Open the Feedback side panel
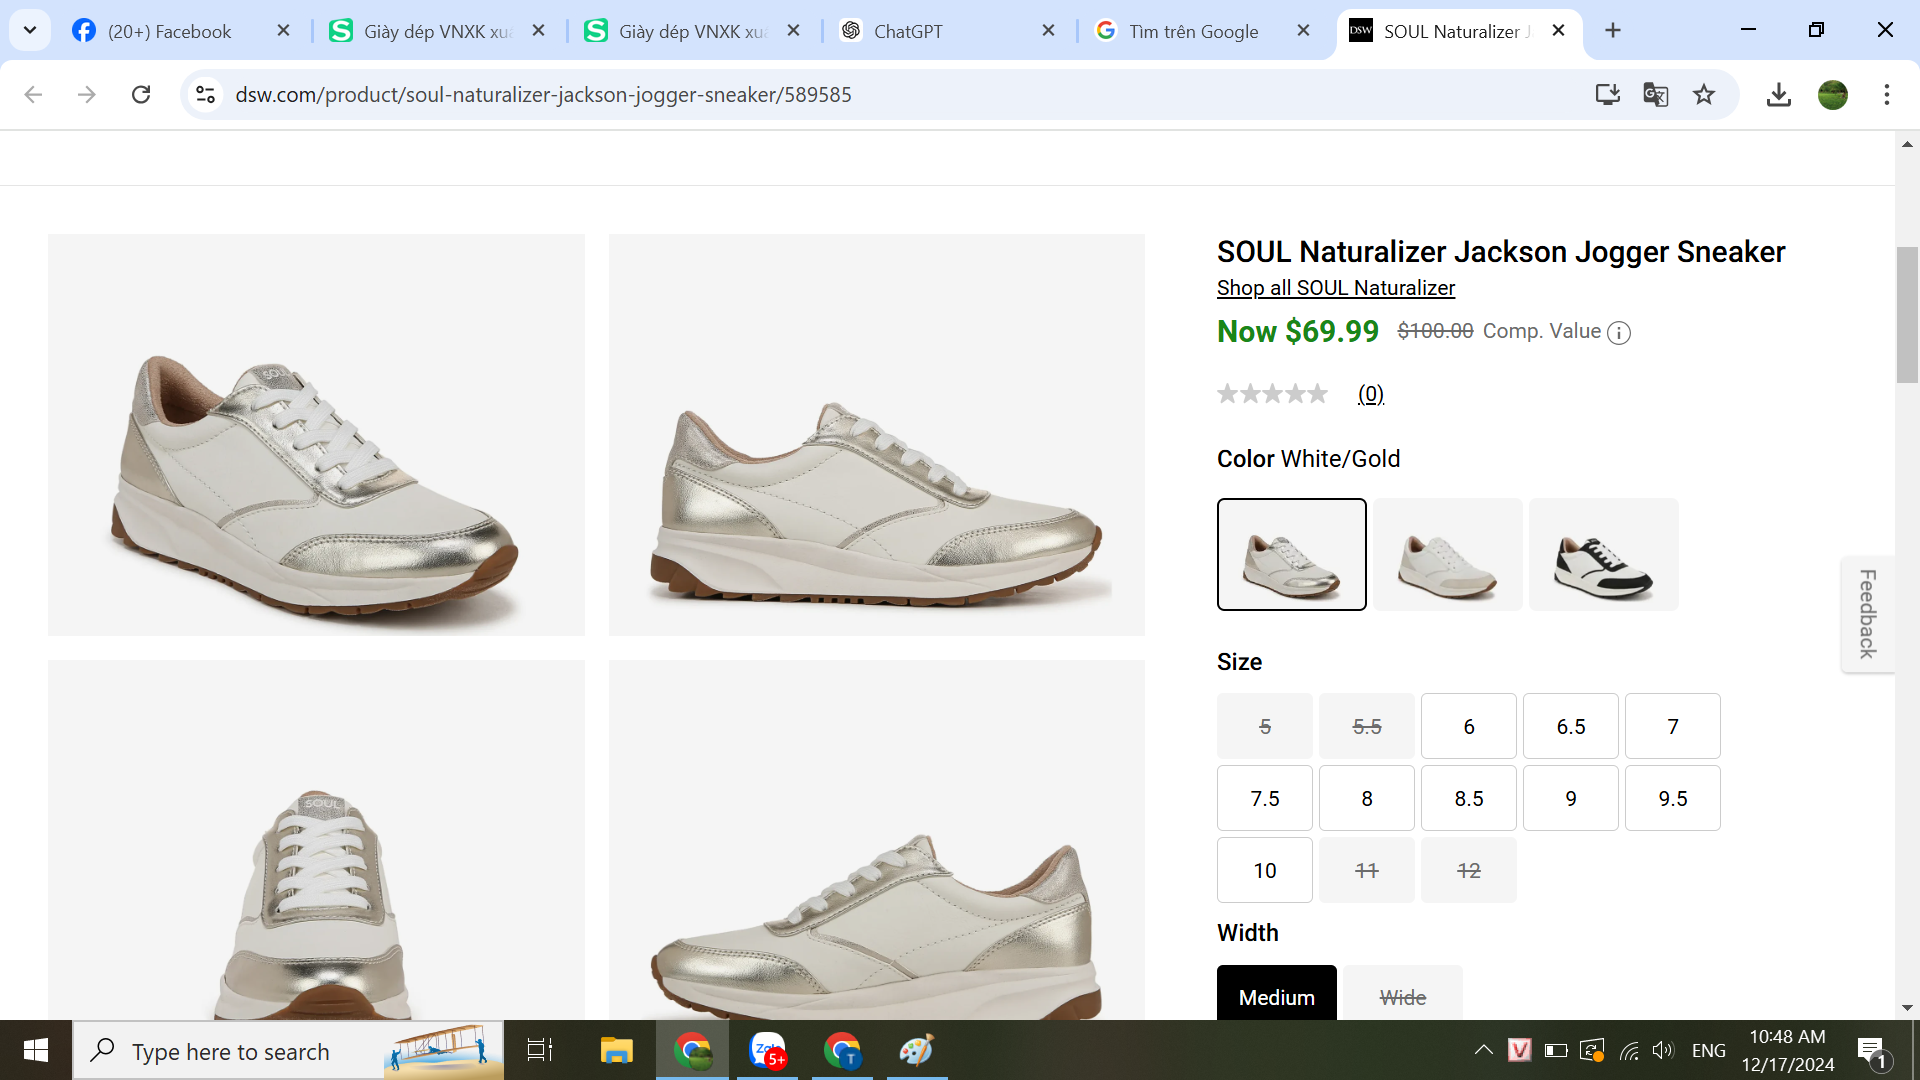 pos(1867,614)
